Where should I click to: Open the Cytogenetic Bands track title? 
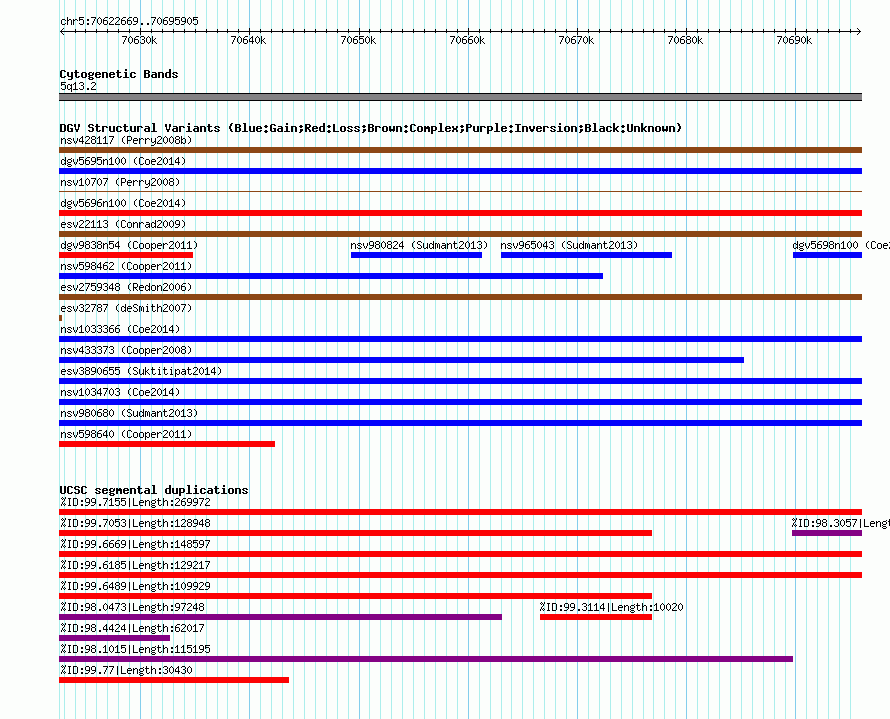(119, 74)
